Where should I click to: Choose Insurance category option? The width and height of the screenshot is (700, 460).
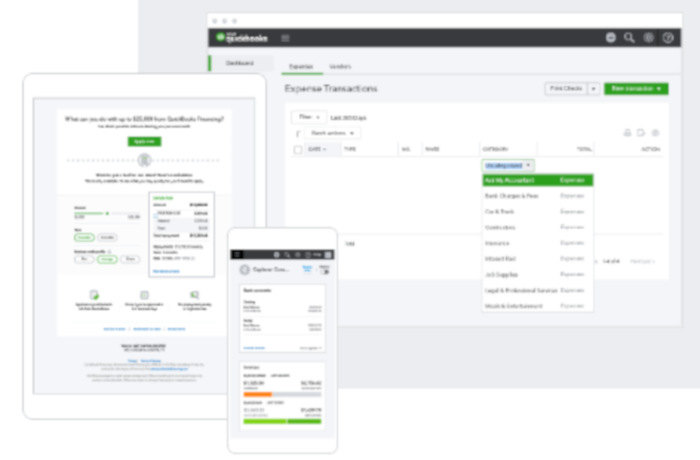538,243
